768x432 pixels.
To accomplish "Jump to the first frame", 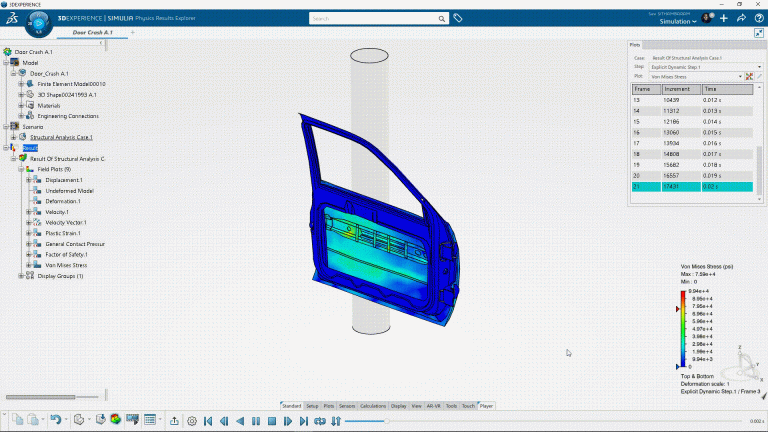I will coord(208,421).
